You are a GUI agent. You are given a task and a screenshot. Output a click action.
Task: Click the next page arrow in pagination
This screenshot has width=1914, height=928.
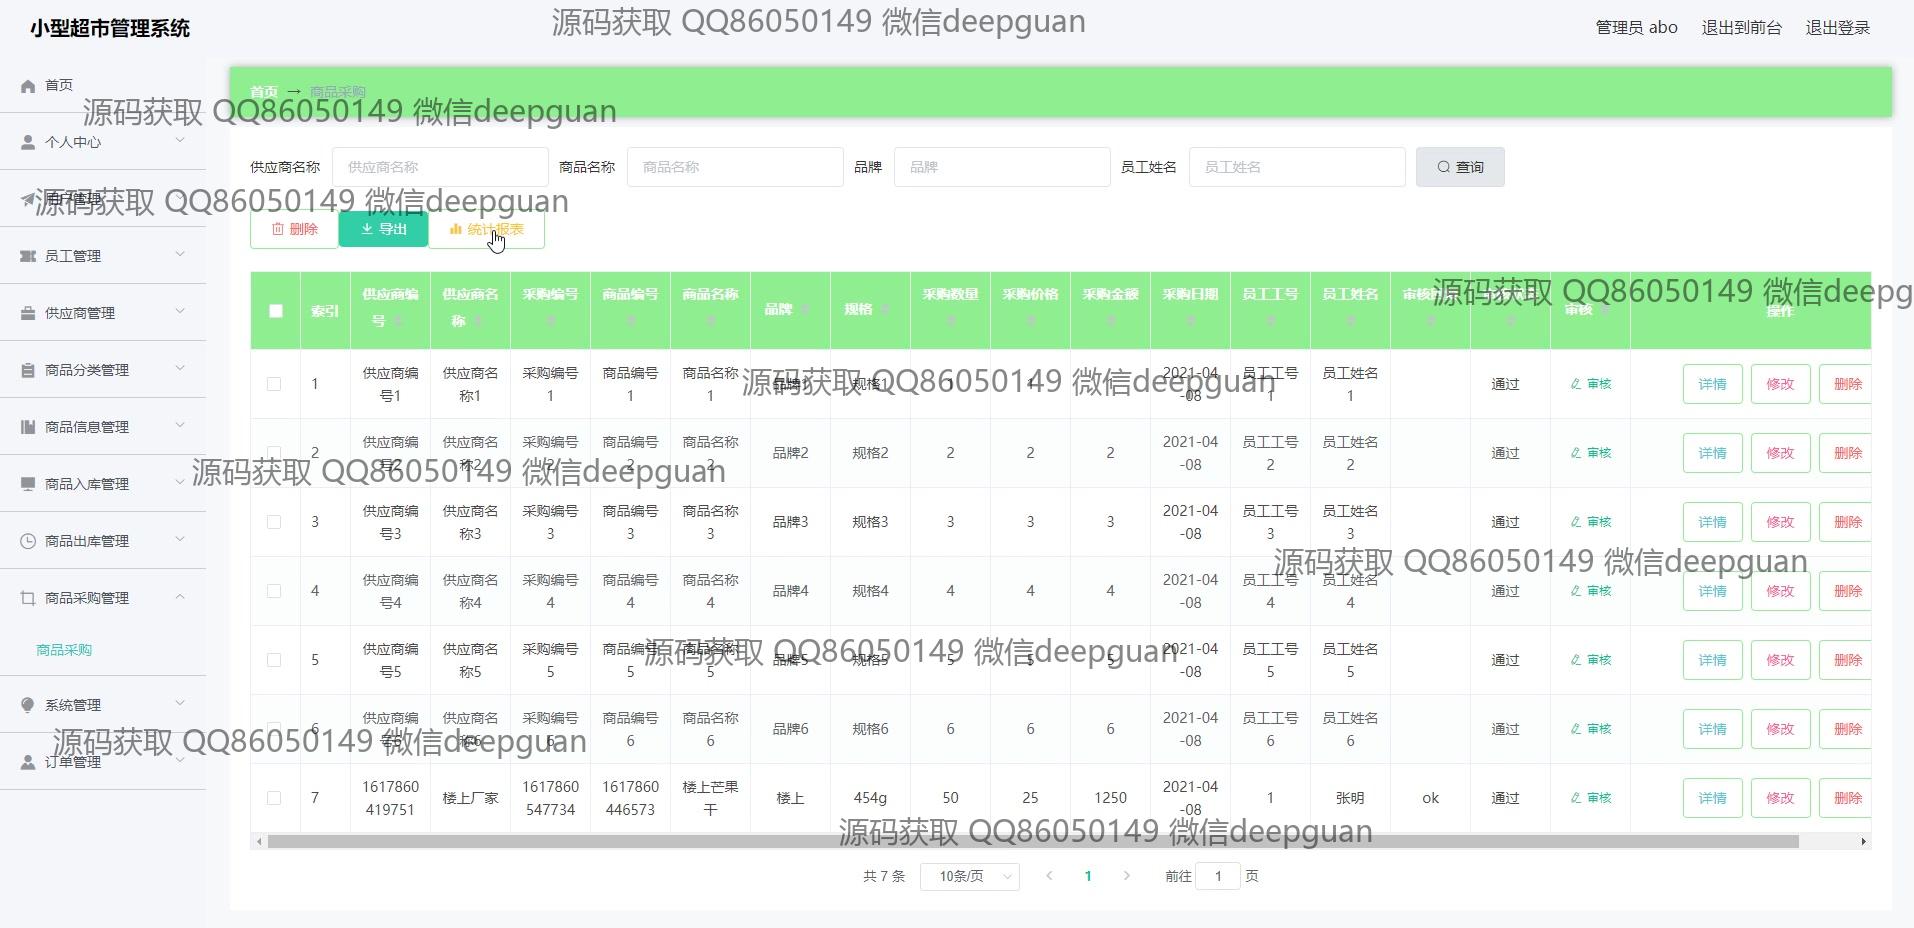1127,876
